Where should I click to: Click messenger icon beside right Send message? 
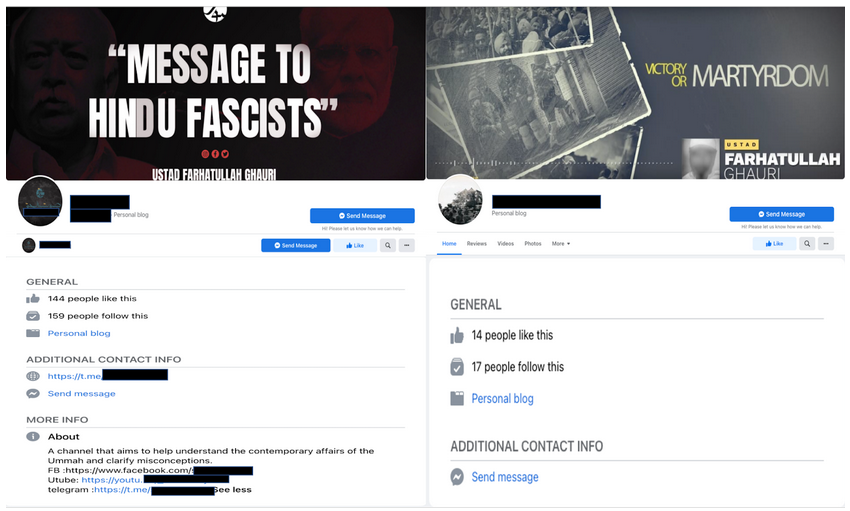[457, 477]
